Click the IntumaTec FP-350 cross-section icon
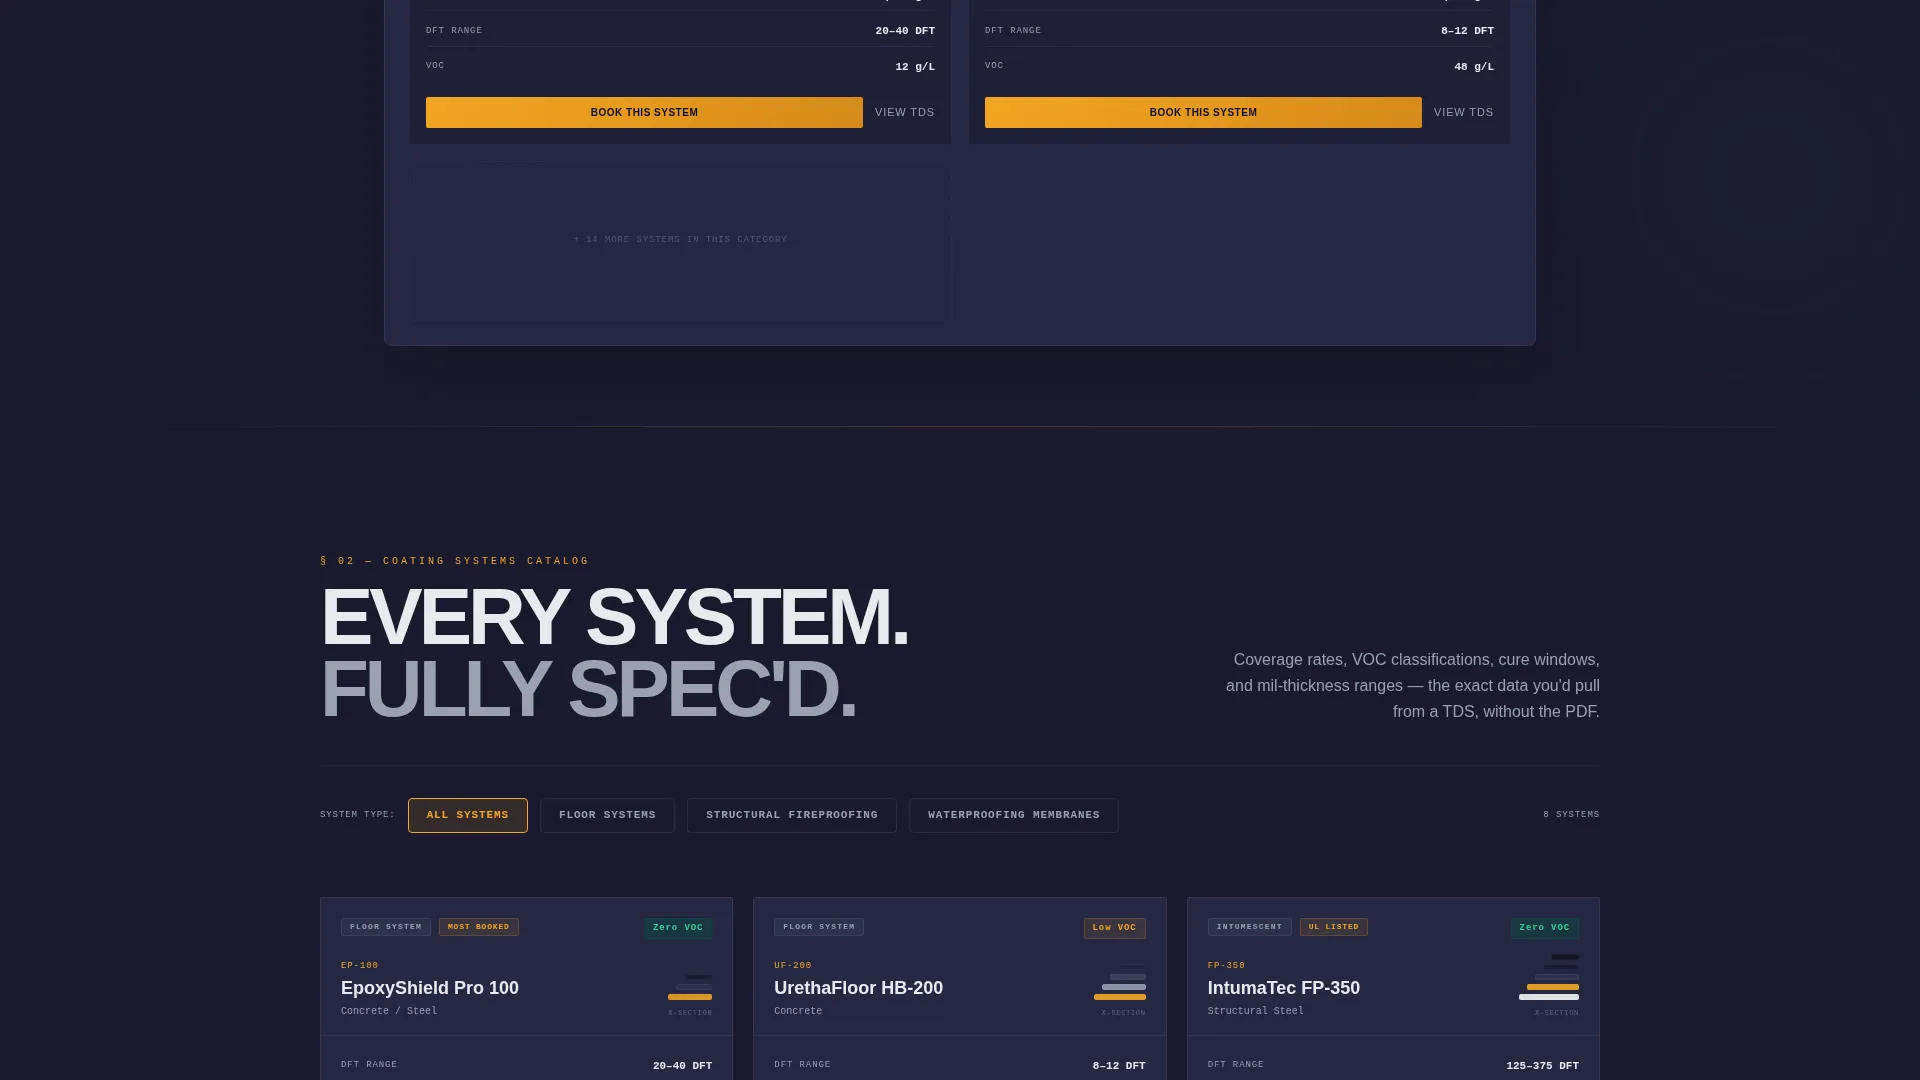The image size is (1920, 1080). (1549, 977)
